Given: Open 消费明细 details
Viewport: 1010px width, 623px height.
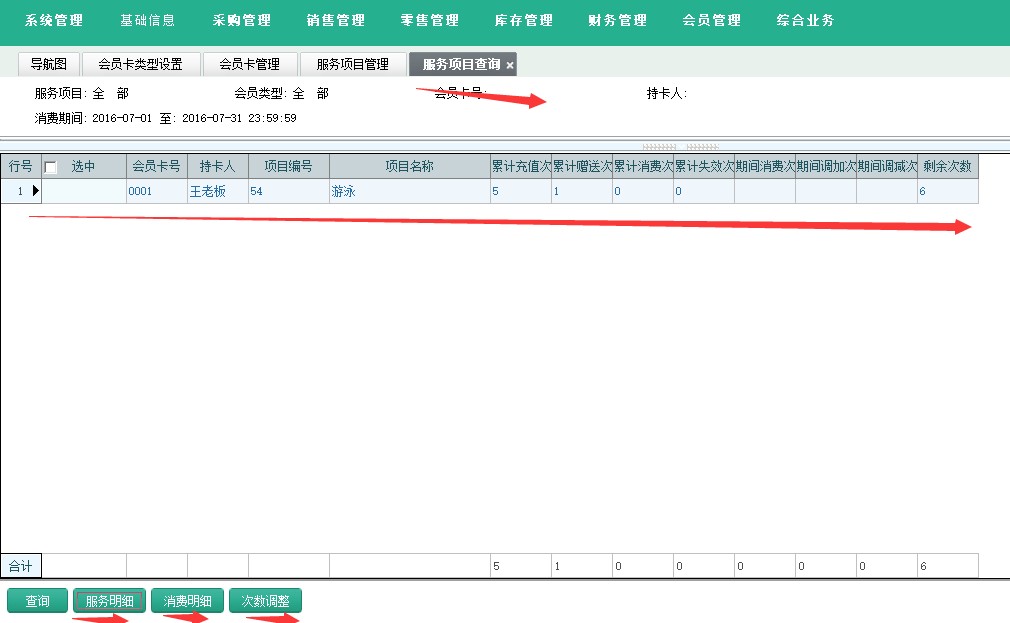Looking at the screenshot, I should (x=187, y=601).
